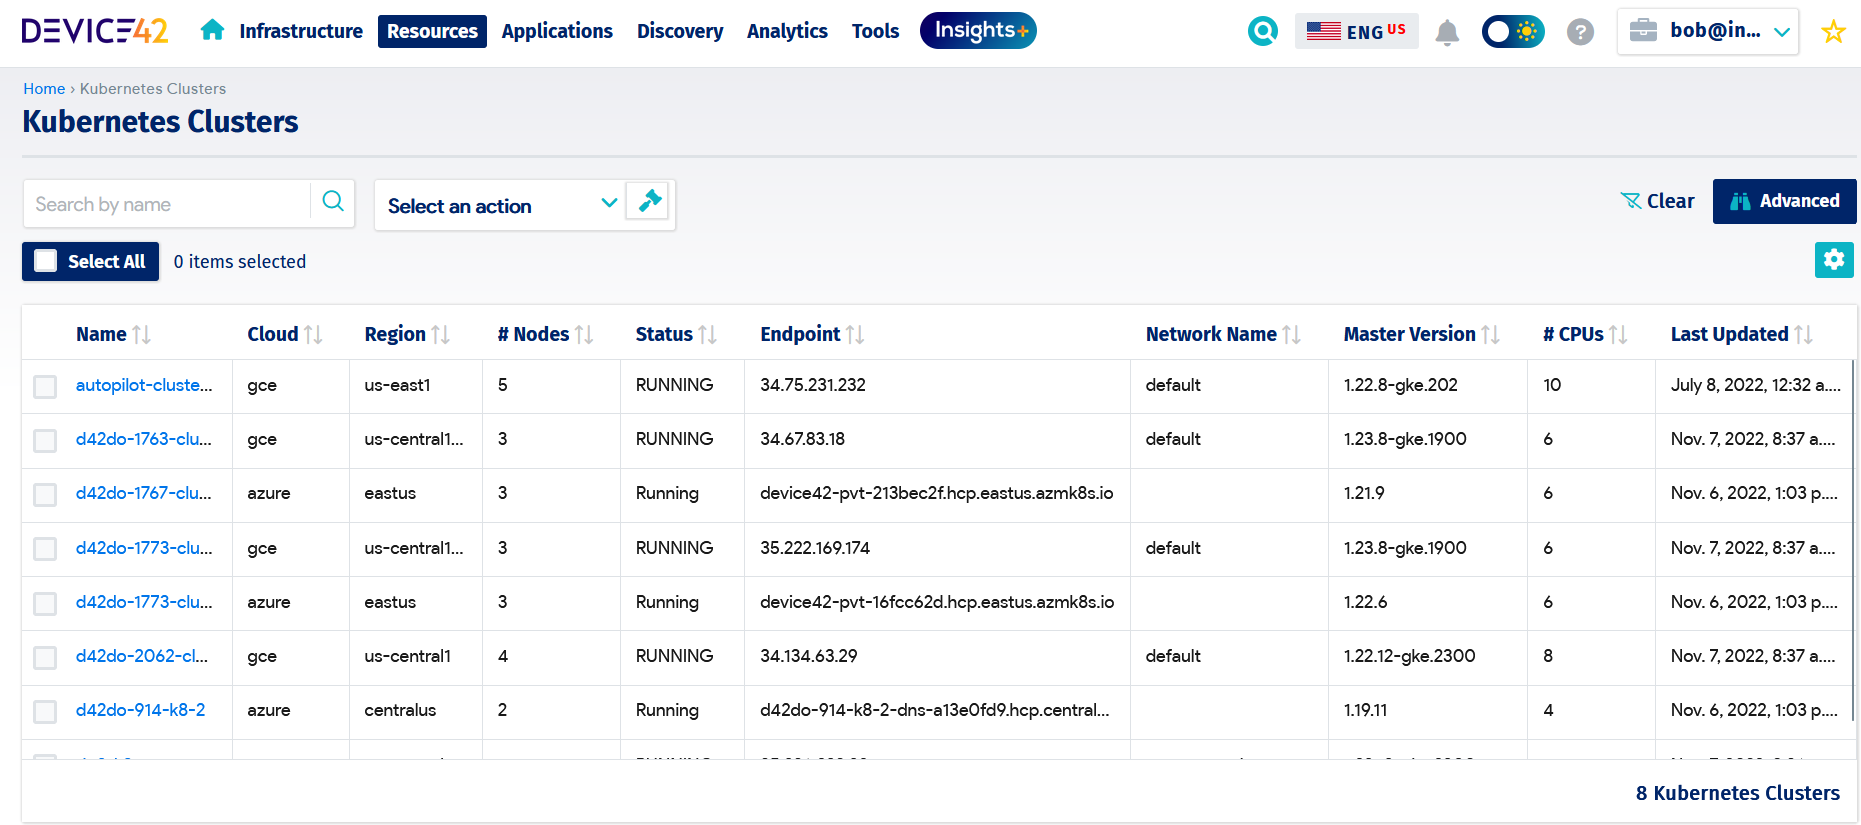The height and width of the screenshot is (825, 1861).
Task: Select the d42do-914-k8-2 row checkbox
Action: click(45, 711)
